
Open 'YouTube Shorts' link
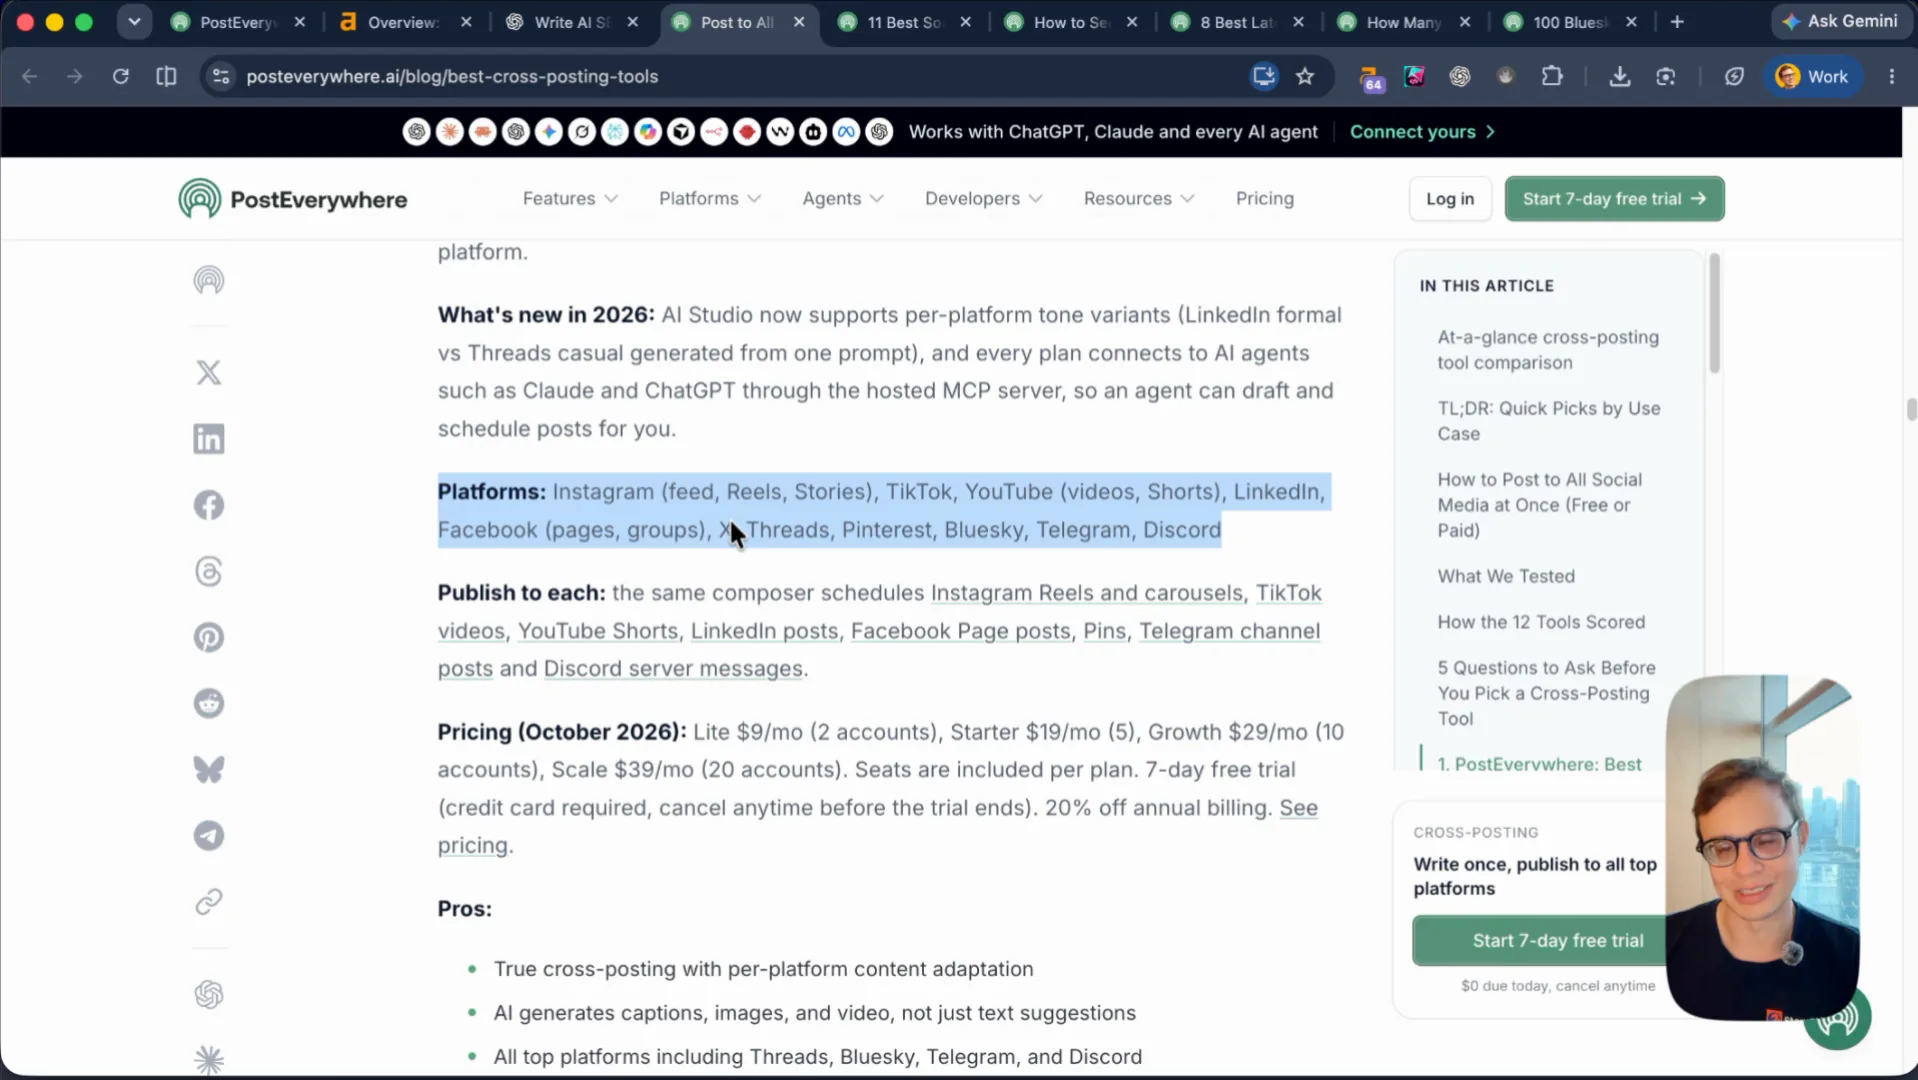[598, 631]
